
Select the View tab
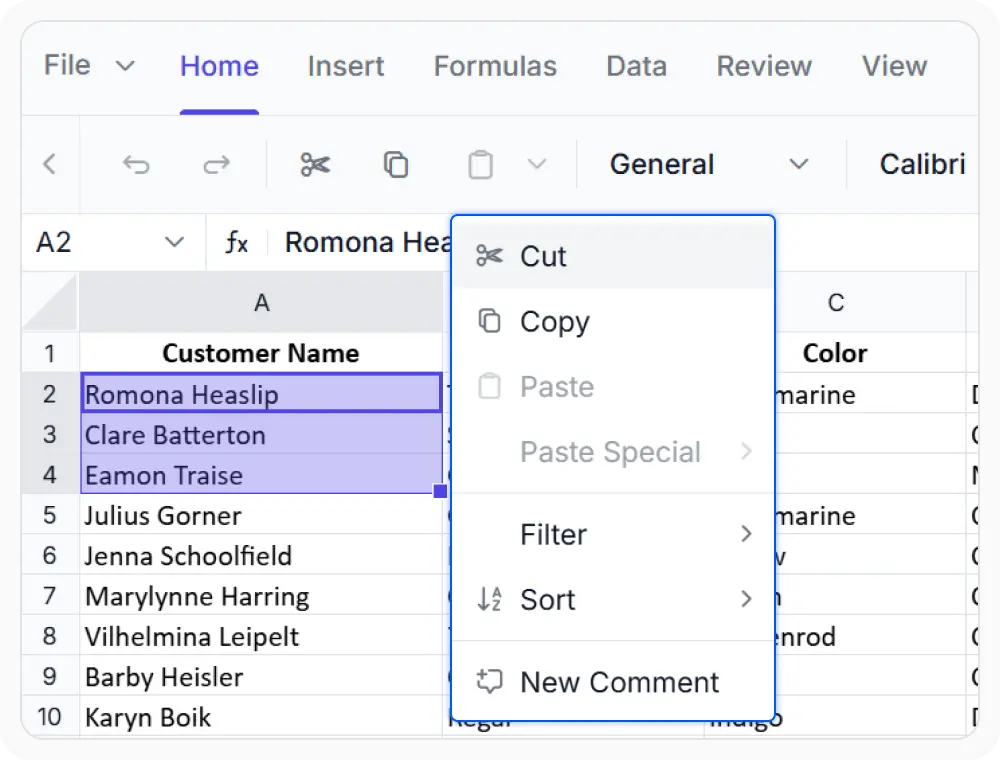pyautogui.click(x=894, y=66)
